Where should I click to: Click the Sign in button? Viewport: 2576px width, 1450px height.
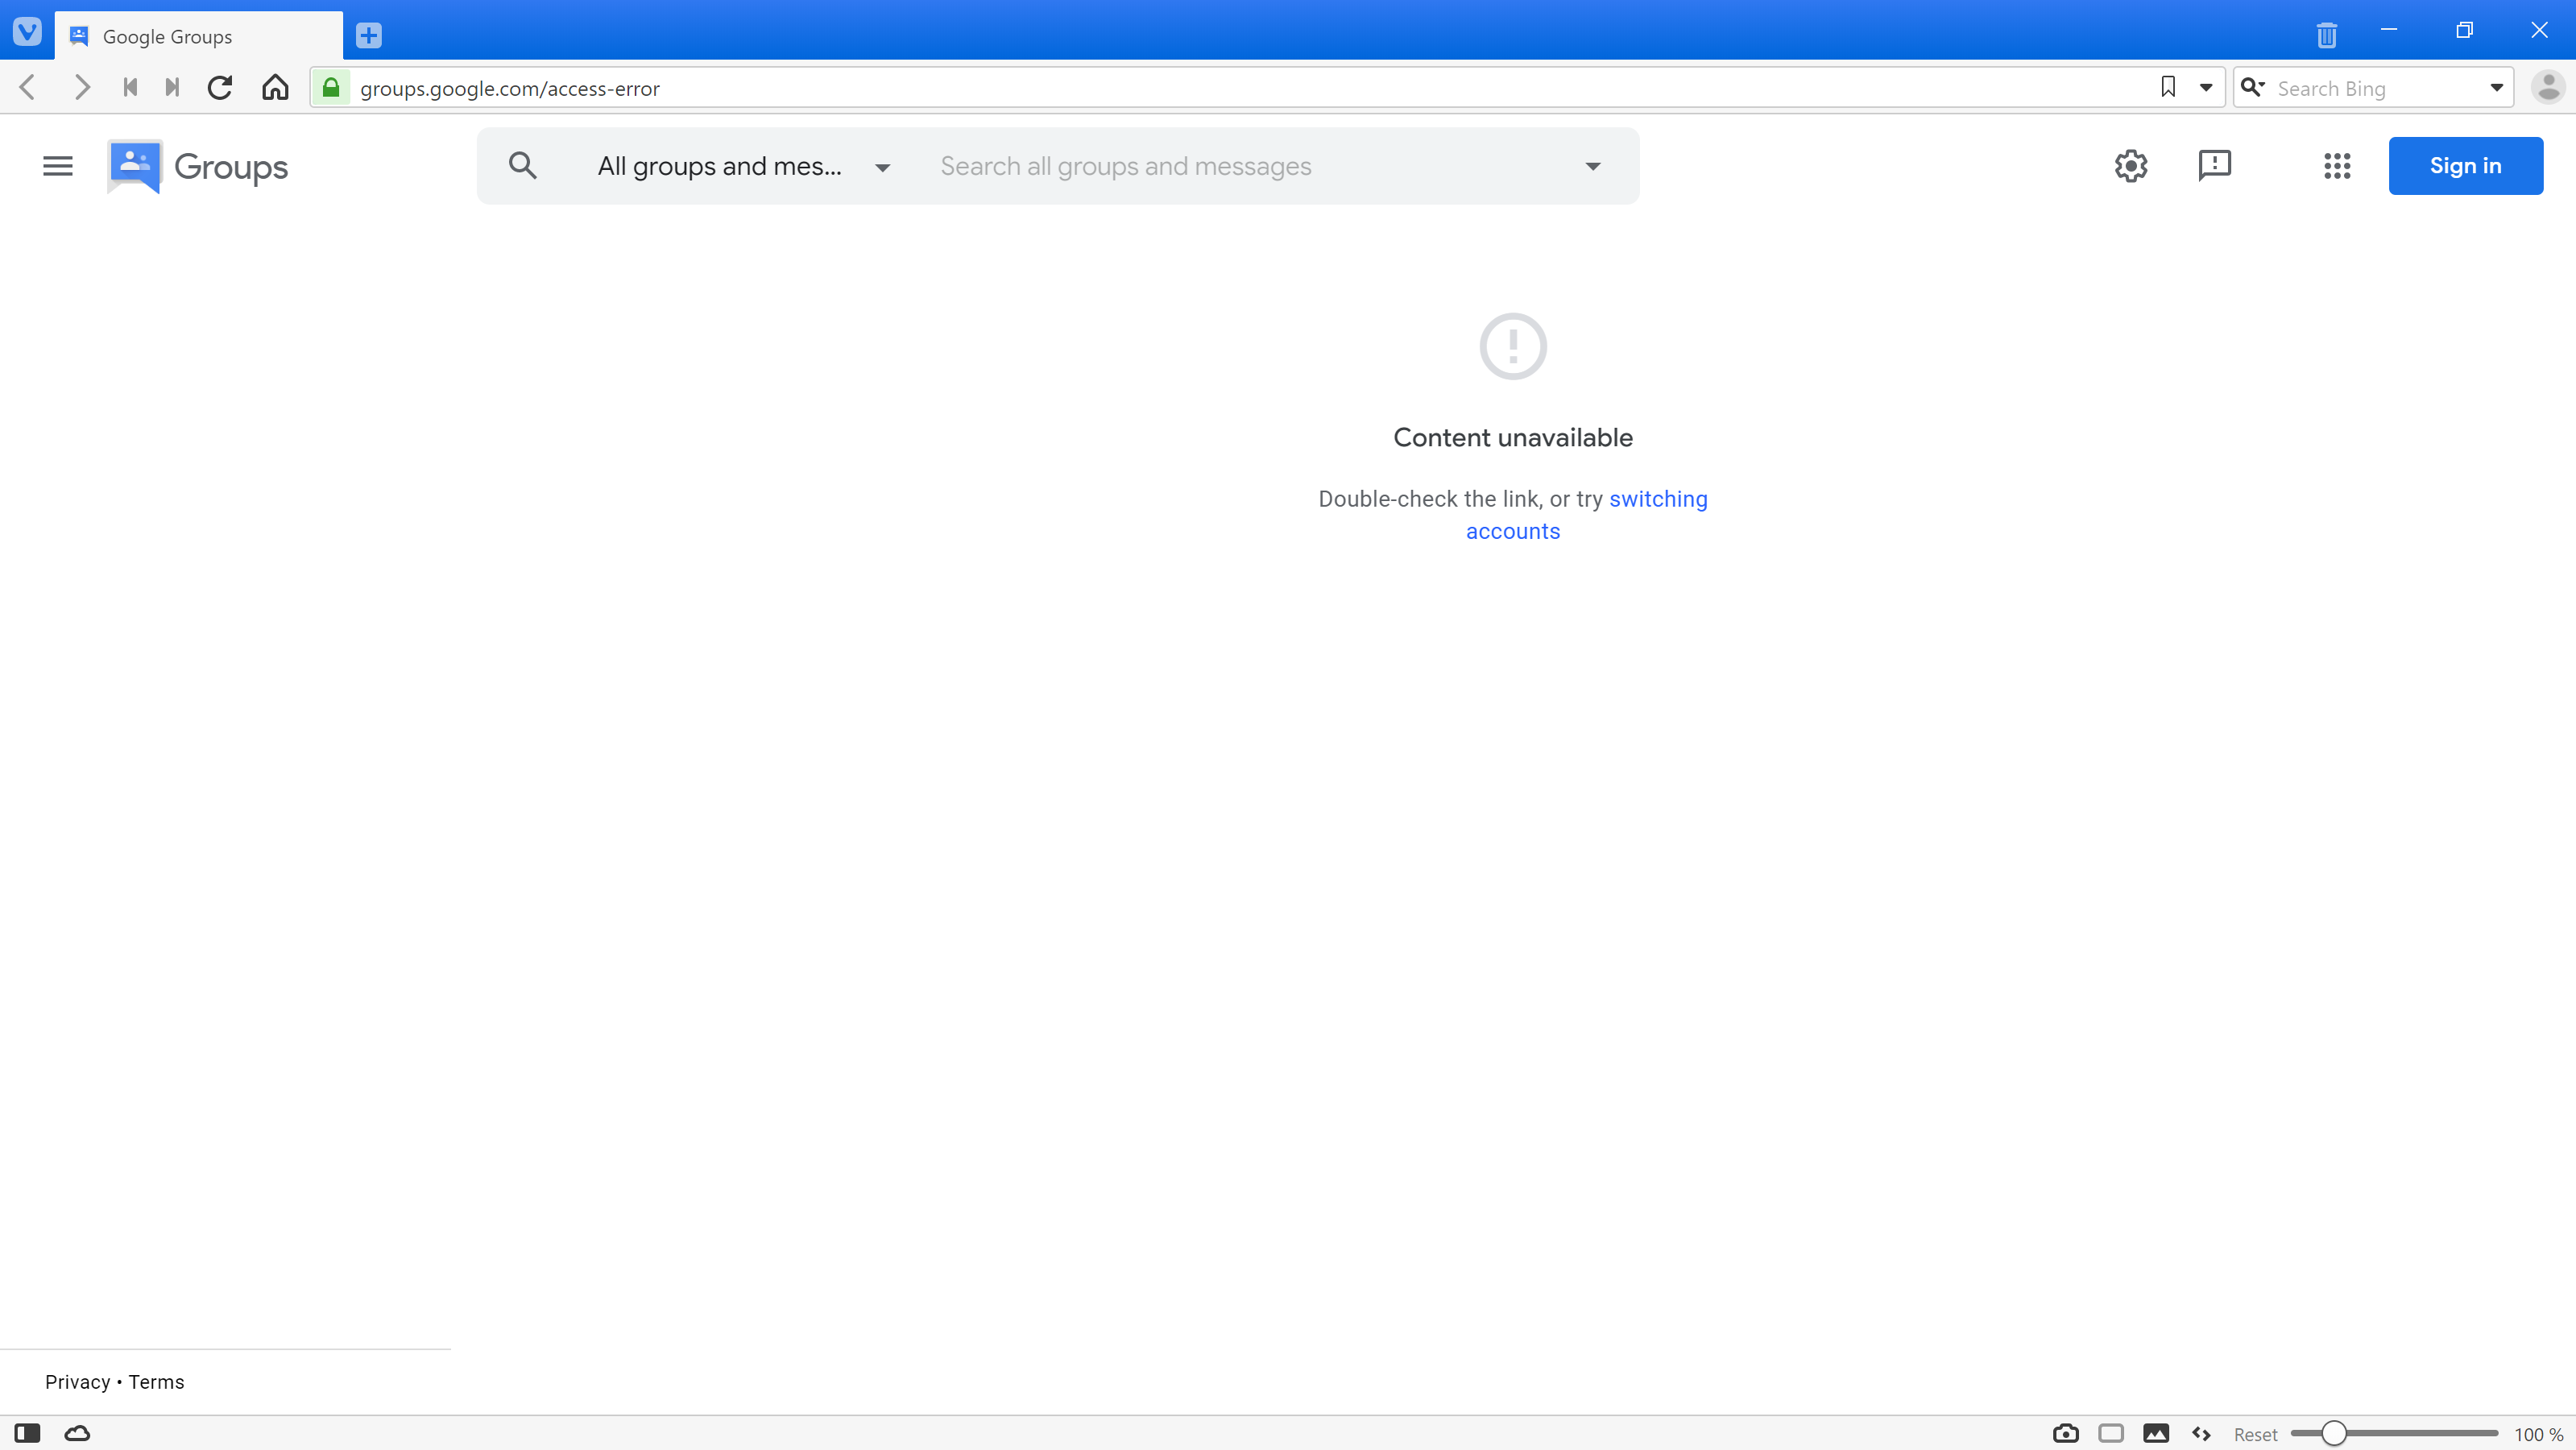[x=2465, y=166]
